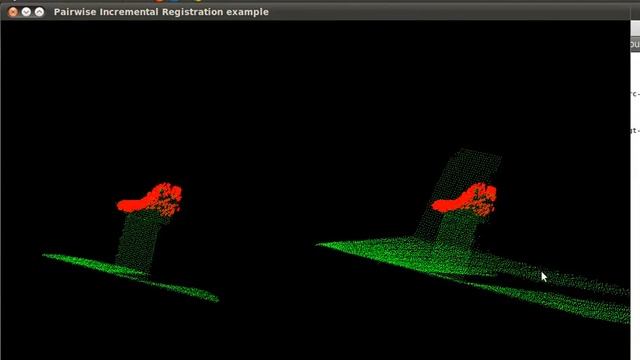The image size is (640, 360).
Task: Click the Pairwise Incremental Registration title text
Action: 161,12
